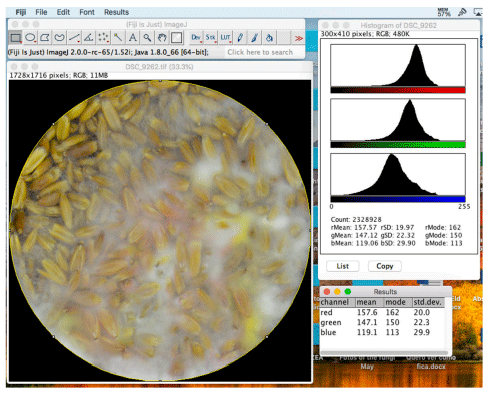The height and width of the screenshot is (394, 490).
Task: Click the AirPlay display icon in menu bar
Action: [478, 12]
